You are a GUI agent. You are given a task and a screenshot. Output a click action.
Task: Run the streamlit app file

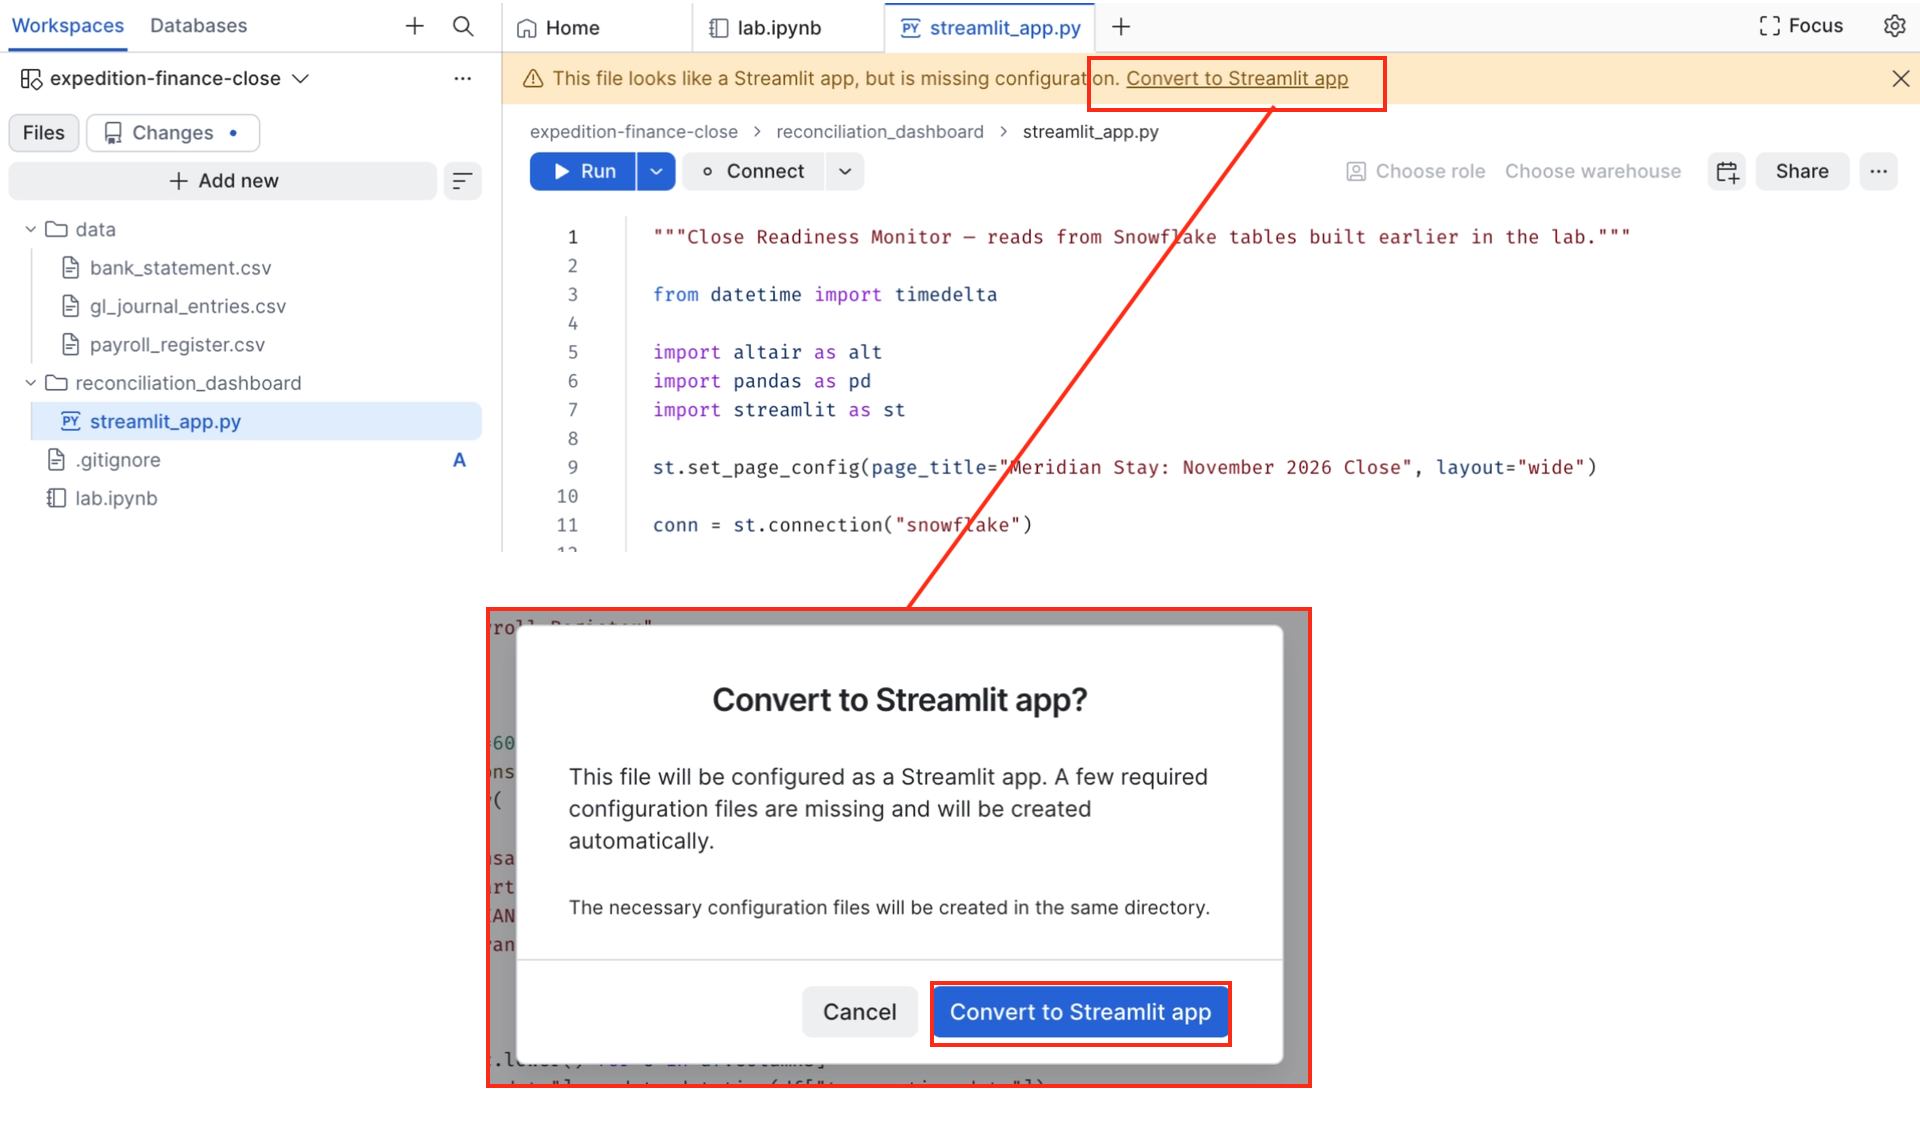[583, 171]
